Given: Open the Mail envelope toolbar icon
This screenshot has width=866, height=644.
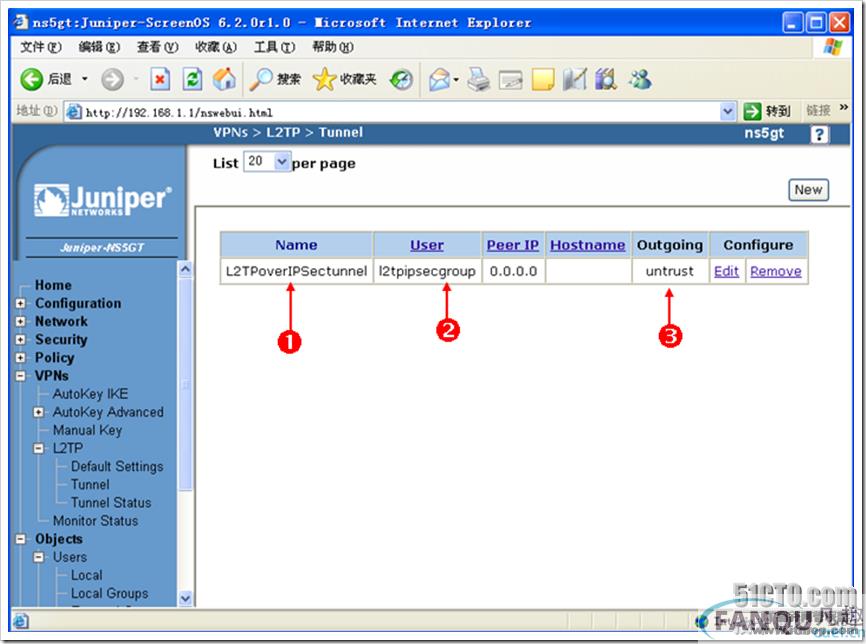Looking at the screenshot, I should 439,79.
